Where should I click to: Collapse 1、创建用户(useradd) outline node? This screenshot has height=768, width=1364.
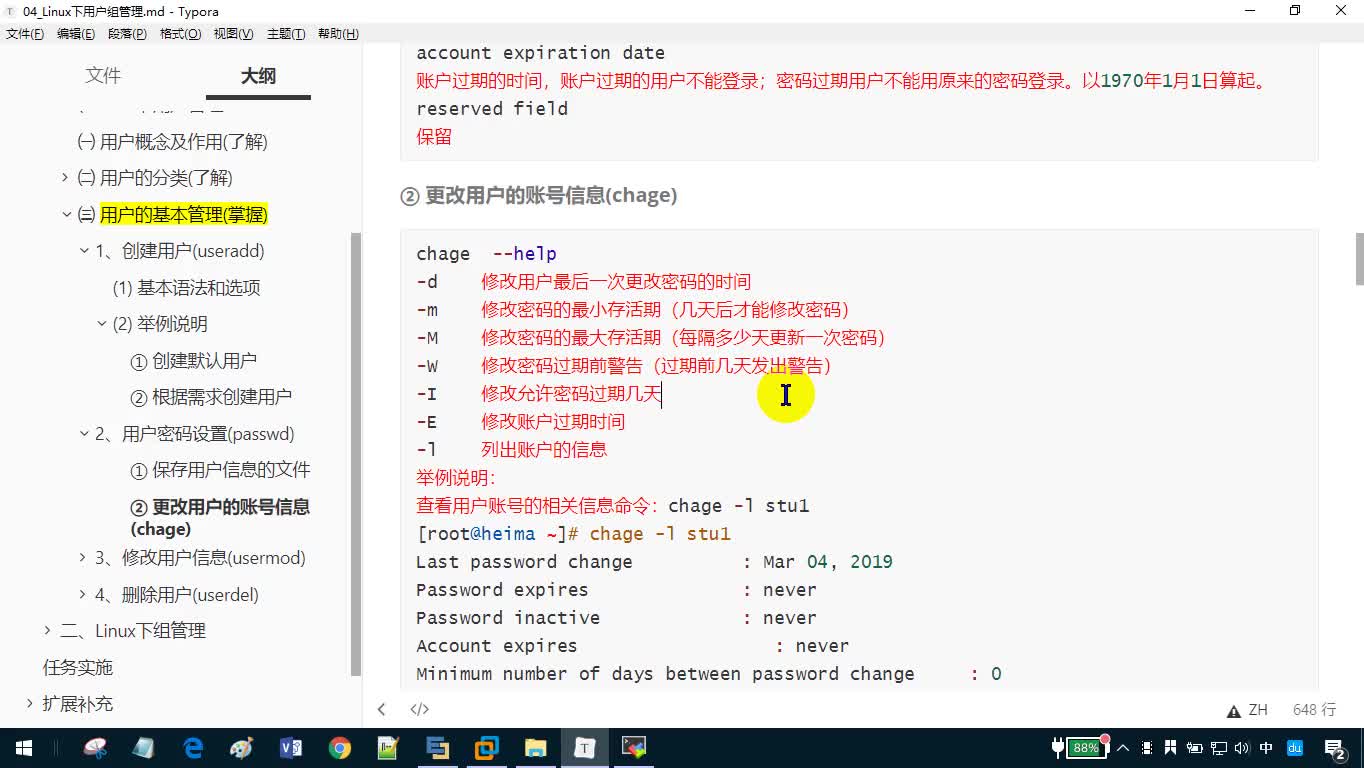pos(85,251)
